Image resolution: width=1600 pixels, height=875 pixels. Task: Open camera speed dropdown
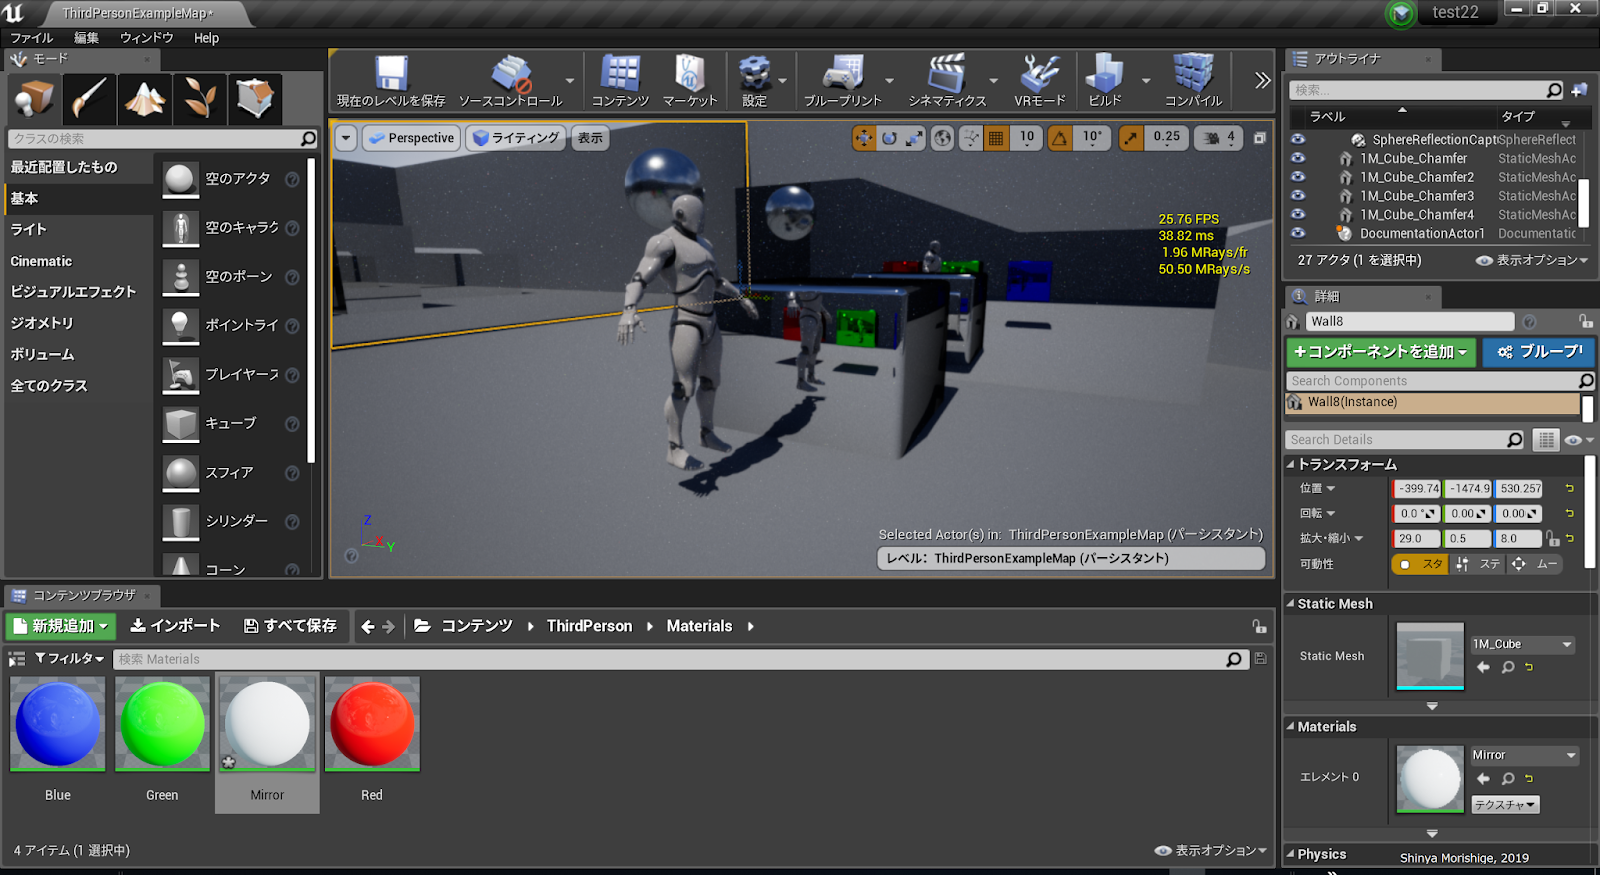[x=1220, y=138]
